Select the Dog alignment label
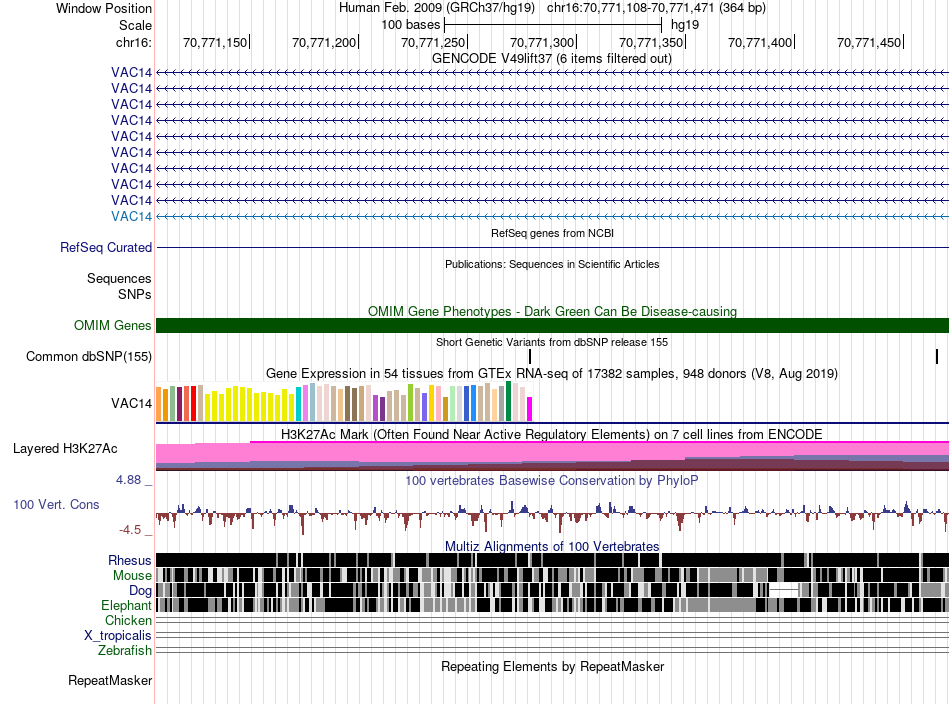 click(x=140, y=591)
